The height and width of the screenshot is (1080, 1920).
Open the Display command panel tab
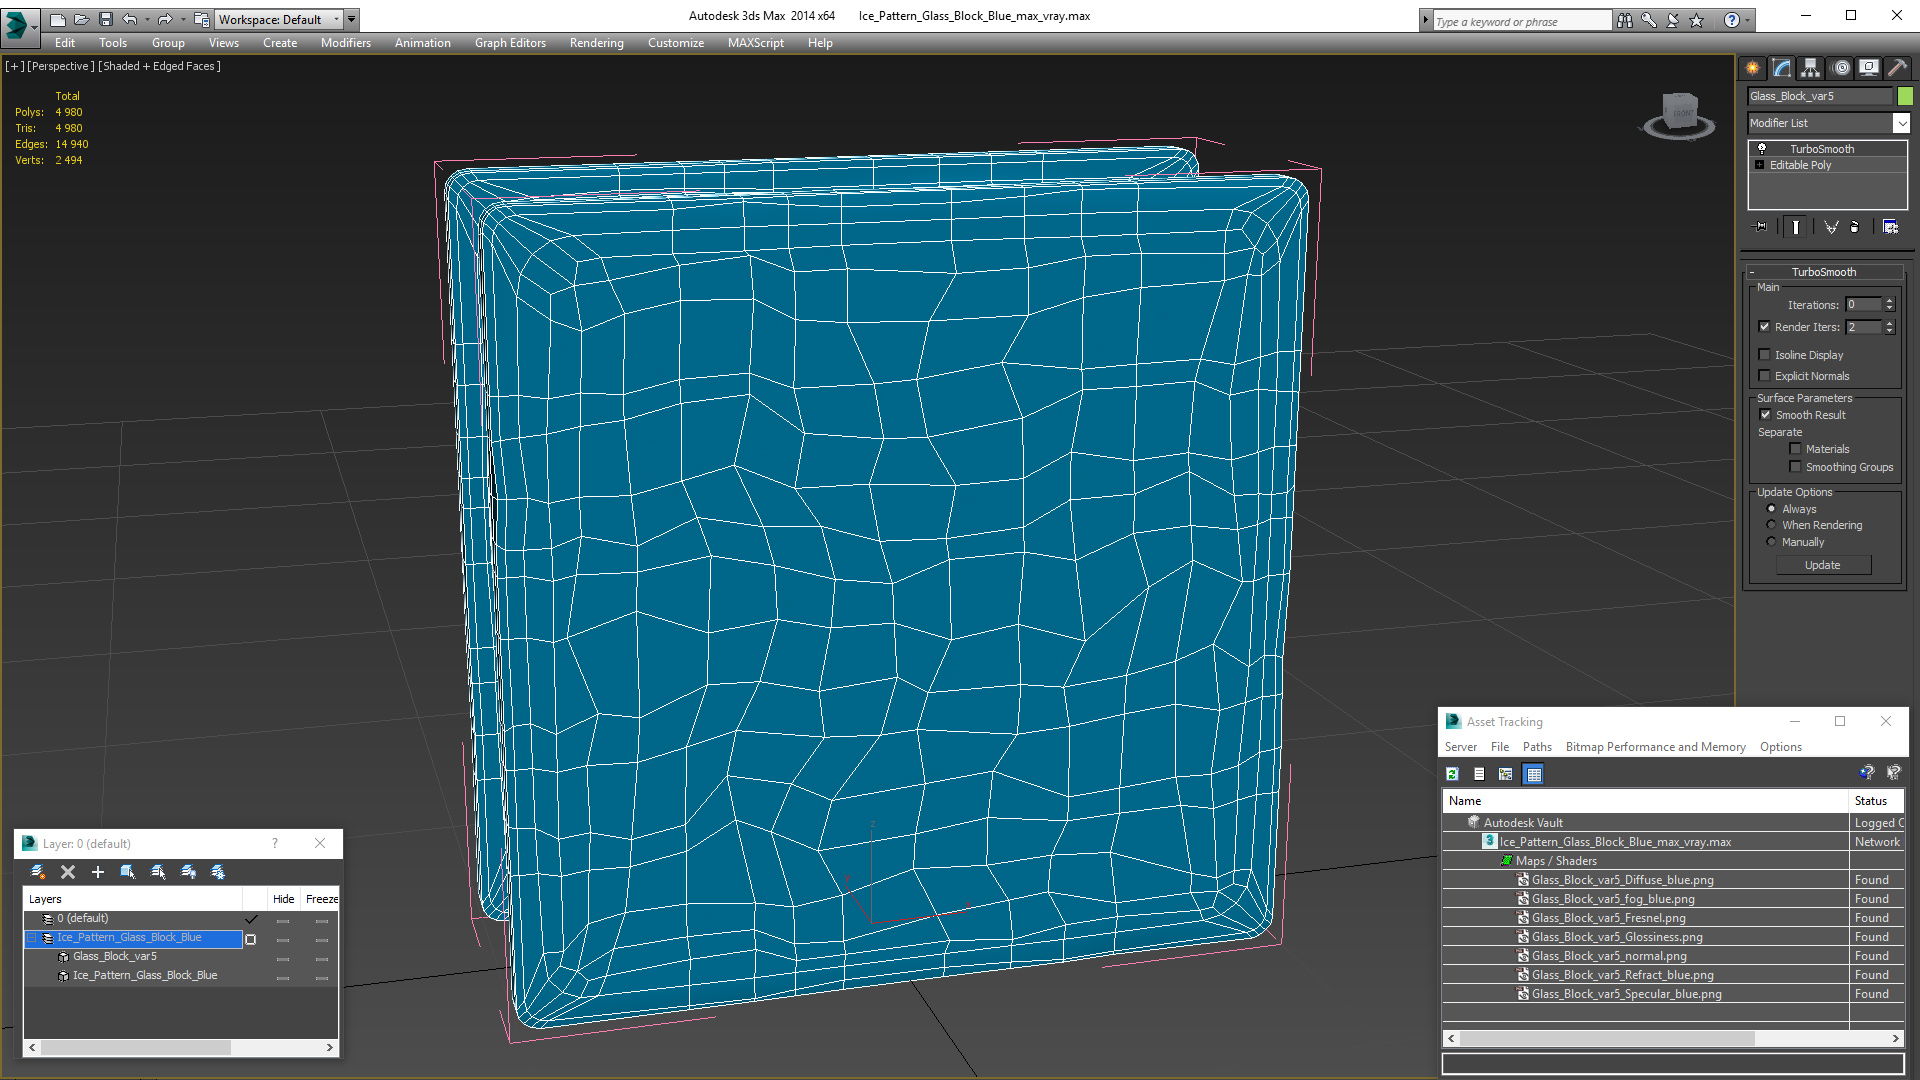(1868, 68)
